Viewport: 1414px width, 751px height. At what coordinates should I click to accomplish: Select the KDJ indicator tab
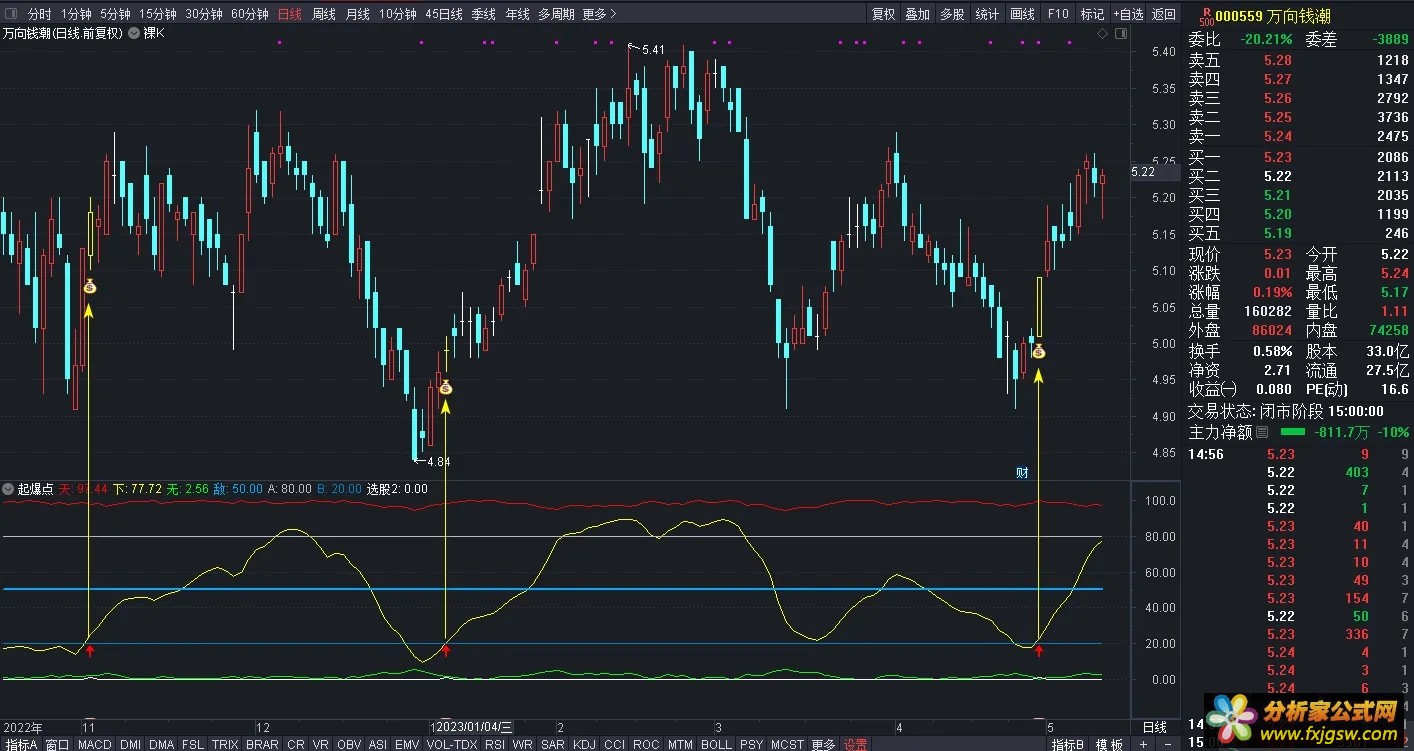click(584, 744)
